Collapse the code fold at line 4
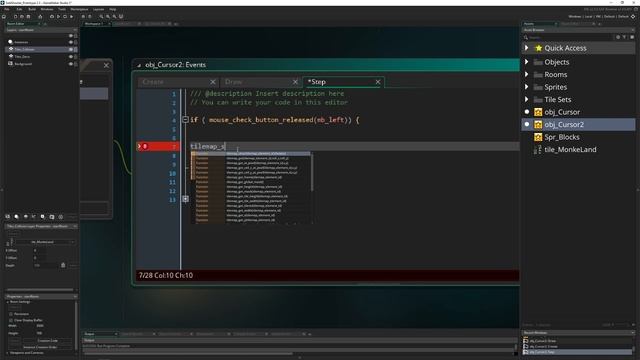The image size is (640, 360). (x=185, y=120)
